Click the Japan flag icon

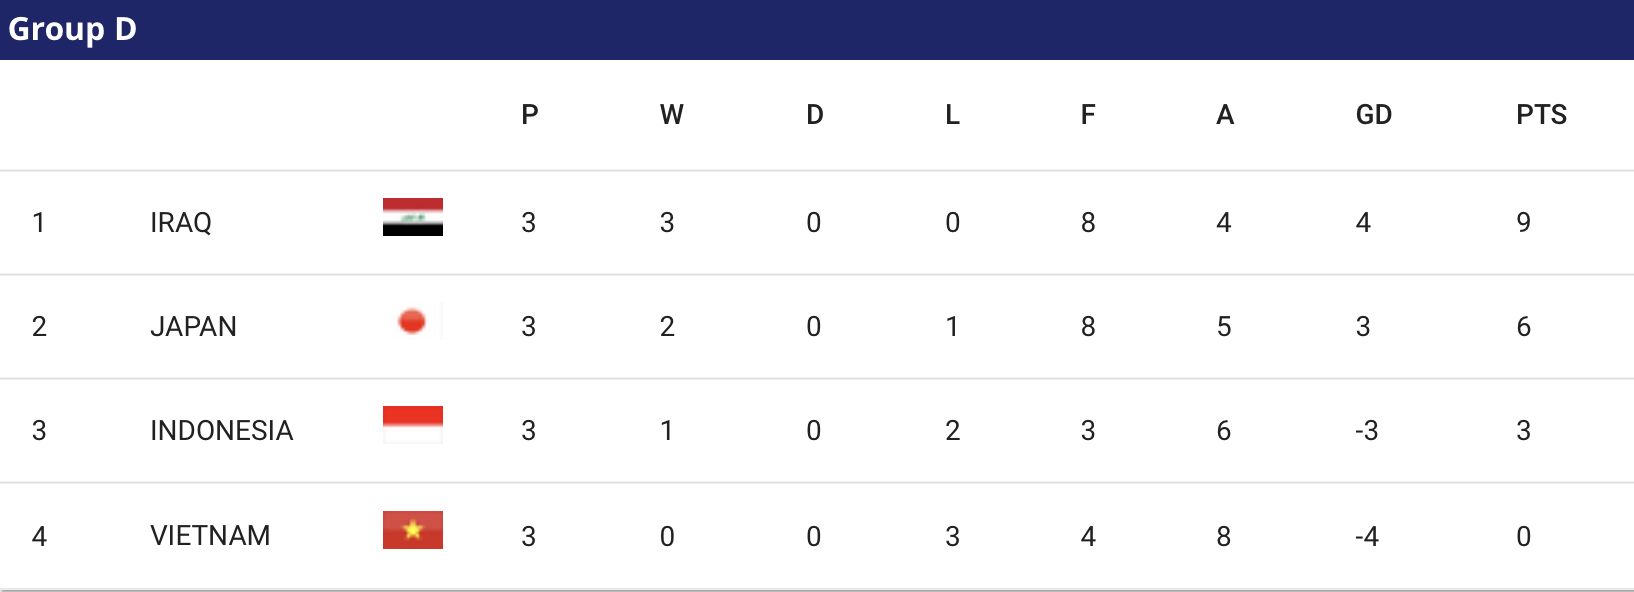click(x=413, y=321)
